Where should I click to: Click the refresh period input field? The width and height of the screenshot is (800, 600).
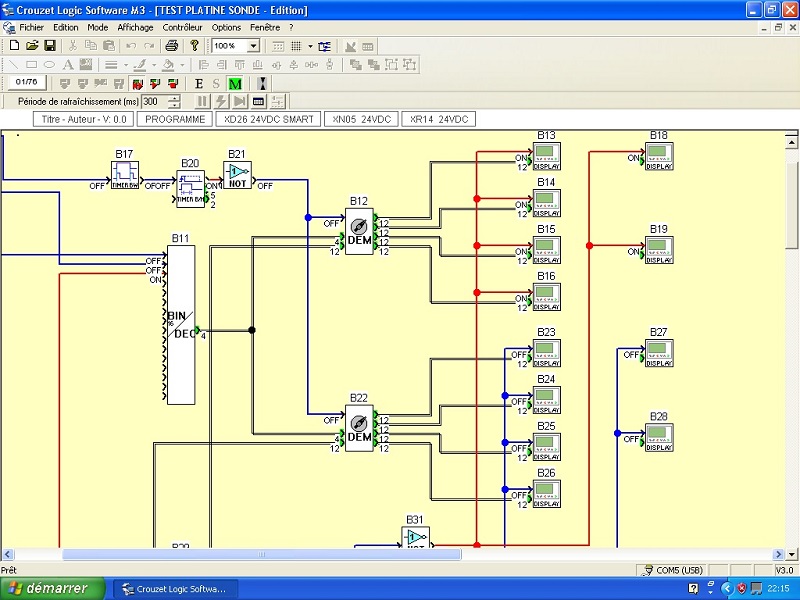click(153, 101)
